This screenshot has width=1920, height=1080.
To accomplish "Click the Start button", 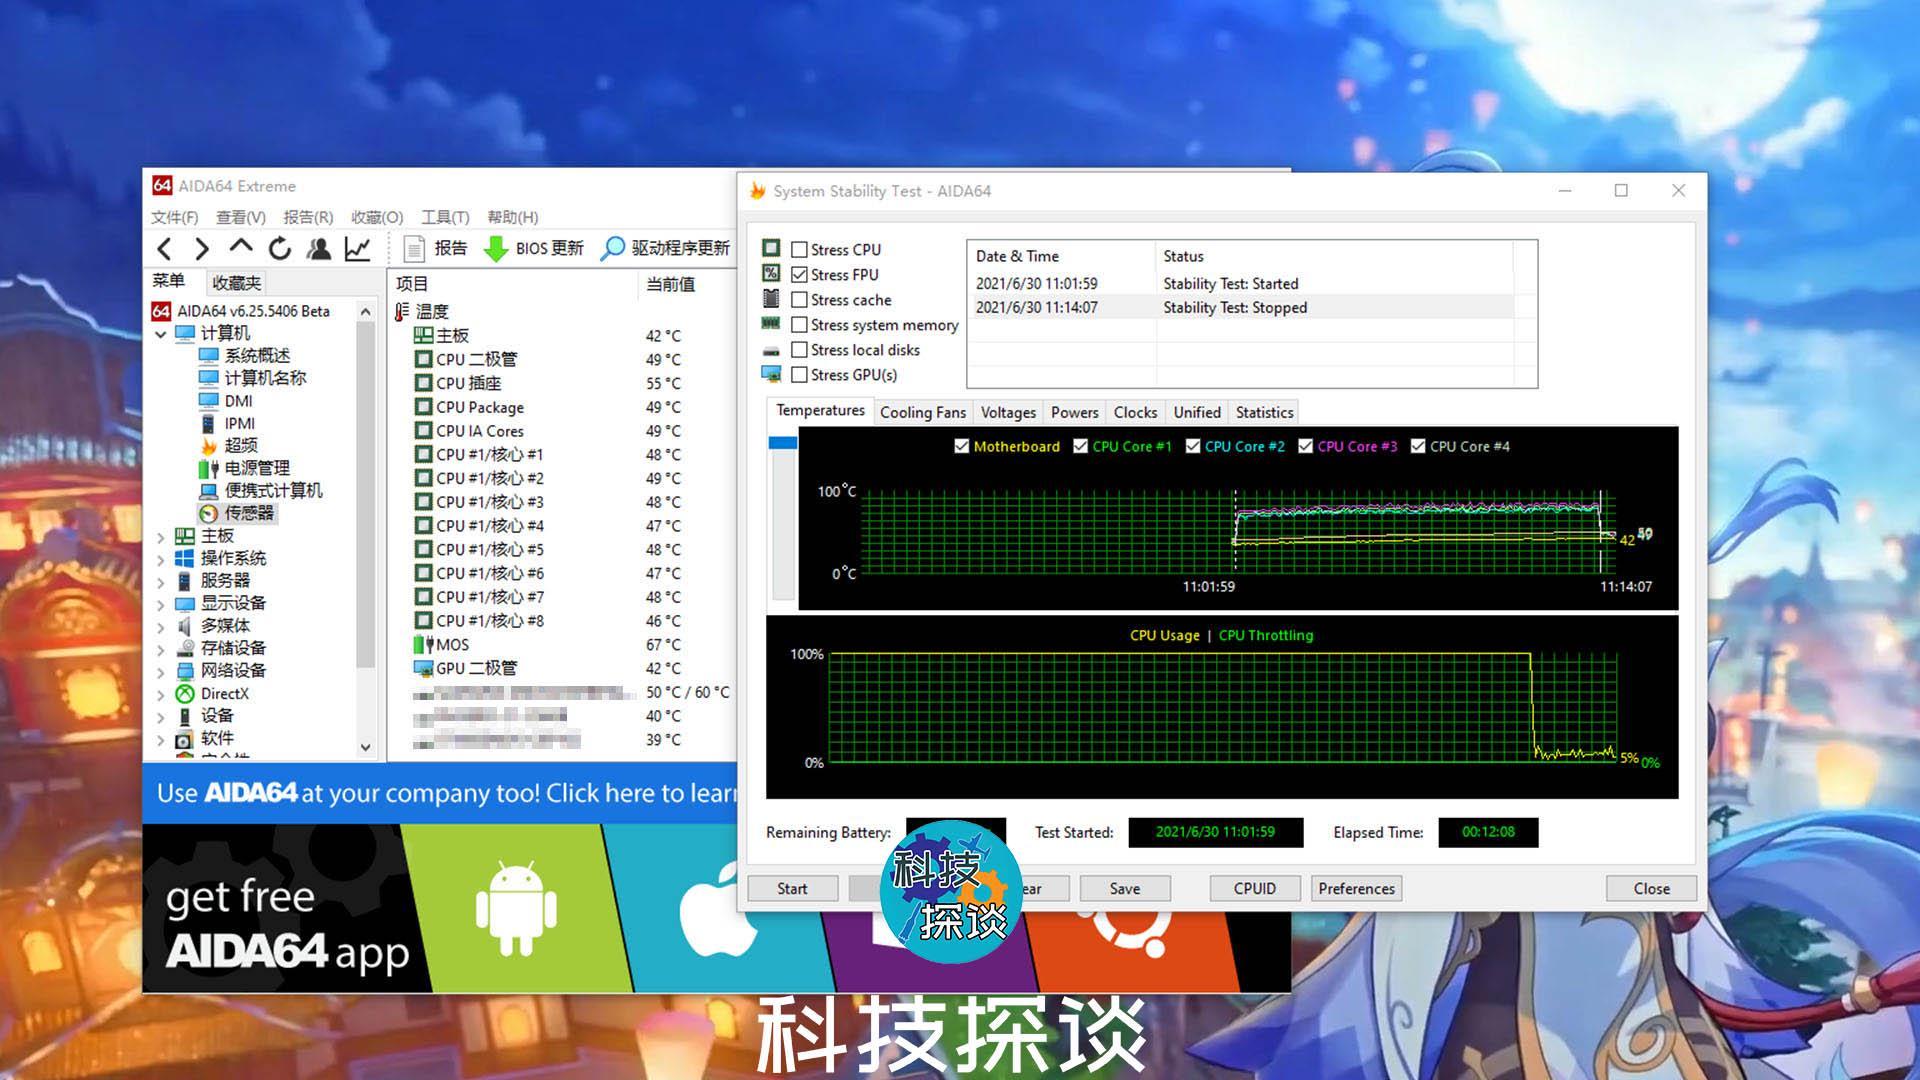I will (792, 888).
